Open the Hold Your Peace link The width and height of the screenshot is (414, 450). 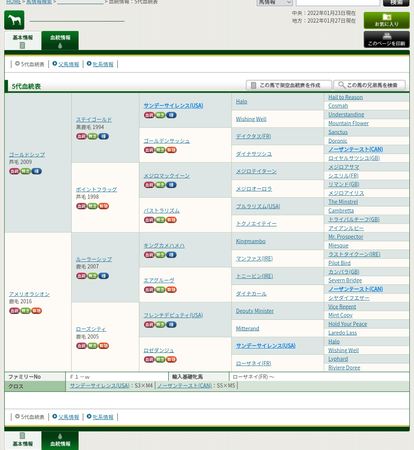pos(347,324)
